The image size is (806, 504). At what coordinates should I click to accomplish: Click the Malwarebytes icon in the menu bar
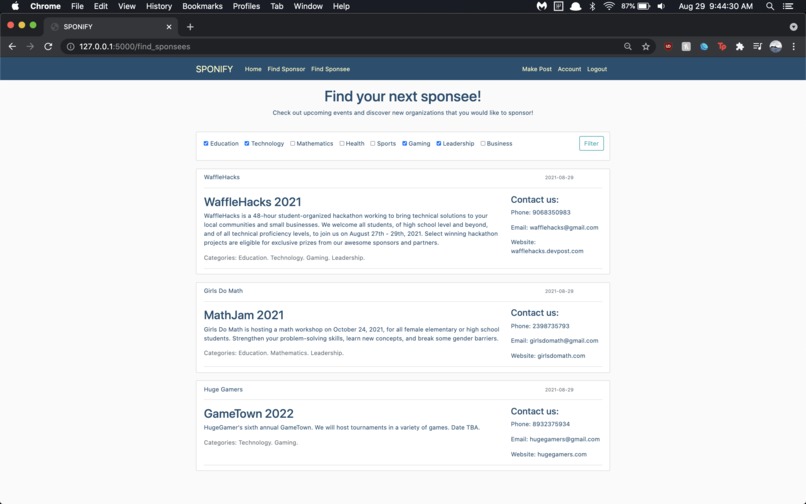tap(542, 6)
